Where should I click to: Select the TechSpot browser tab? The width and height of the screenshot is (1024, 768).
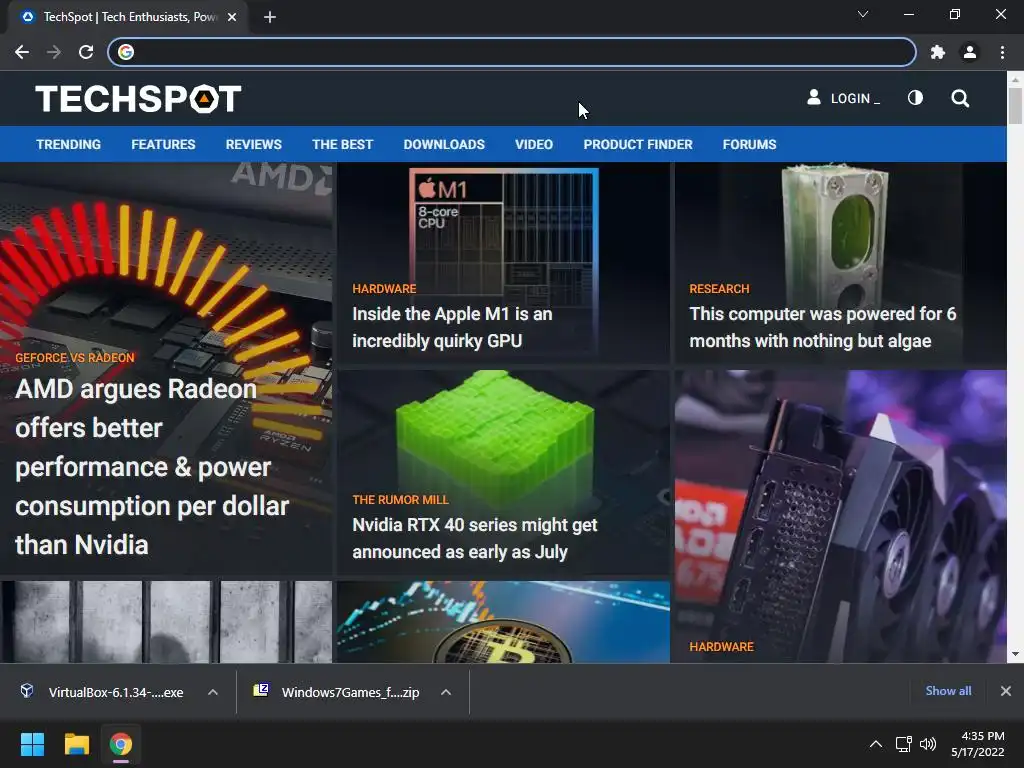tap(128, 17)
